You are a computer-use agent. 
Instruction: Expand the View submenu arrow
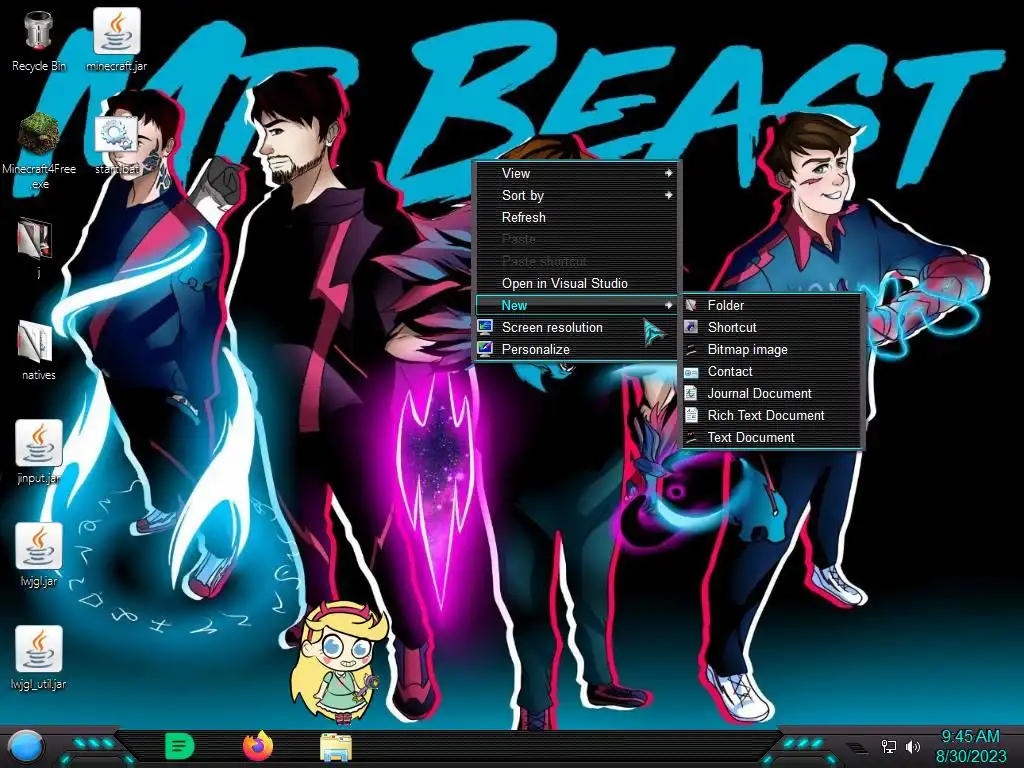[x=668, y=173]
